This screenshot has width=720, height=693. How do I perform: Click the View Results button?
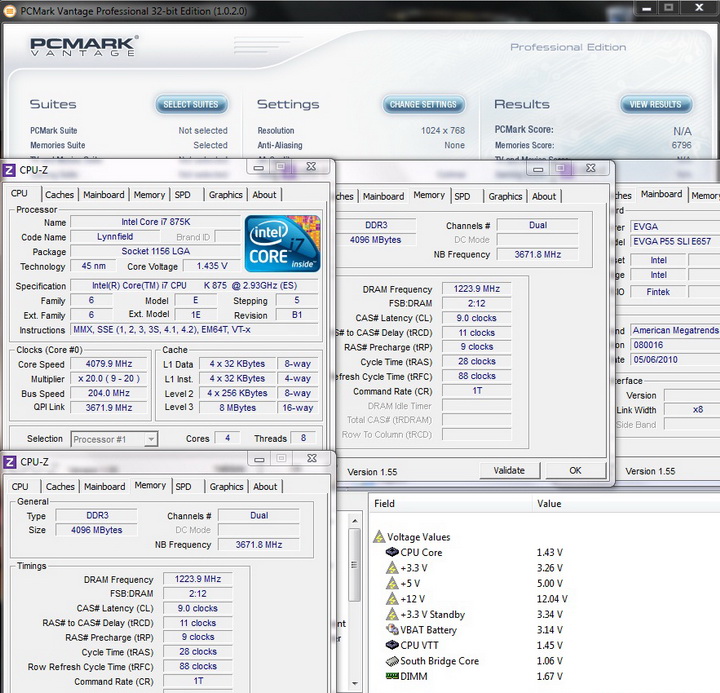(x=656, y=105)
